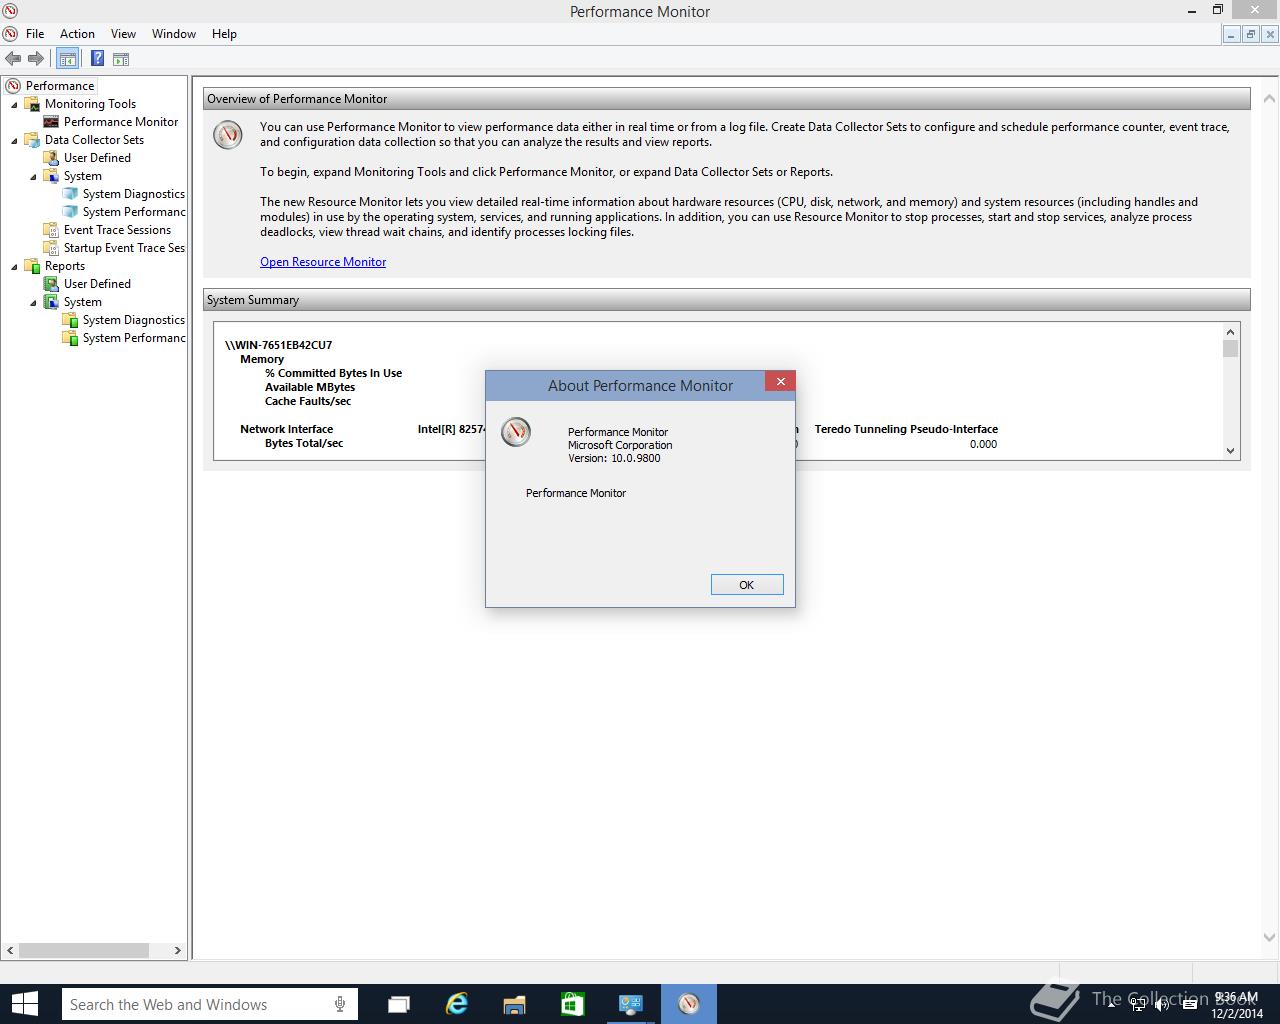Select the System Diagnostics collector set

[133, 194]
